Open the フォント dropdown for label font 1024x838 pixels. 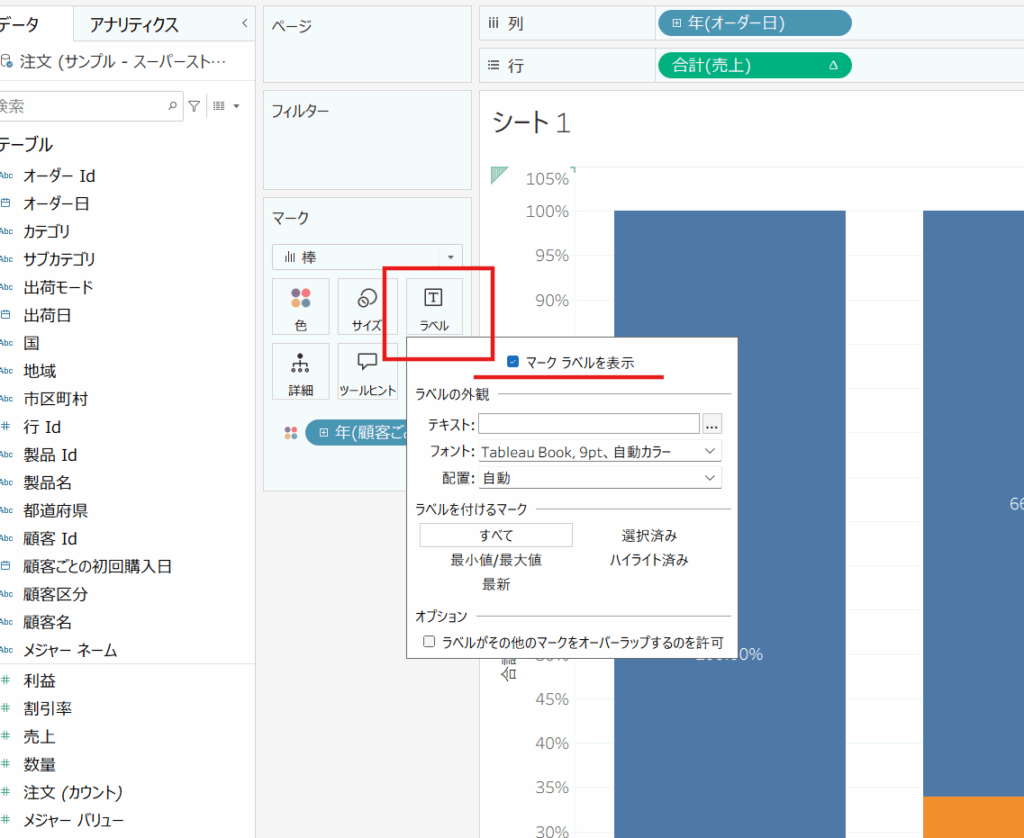click(600, 451)
